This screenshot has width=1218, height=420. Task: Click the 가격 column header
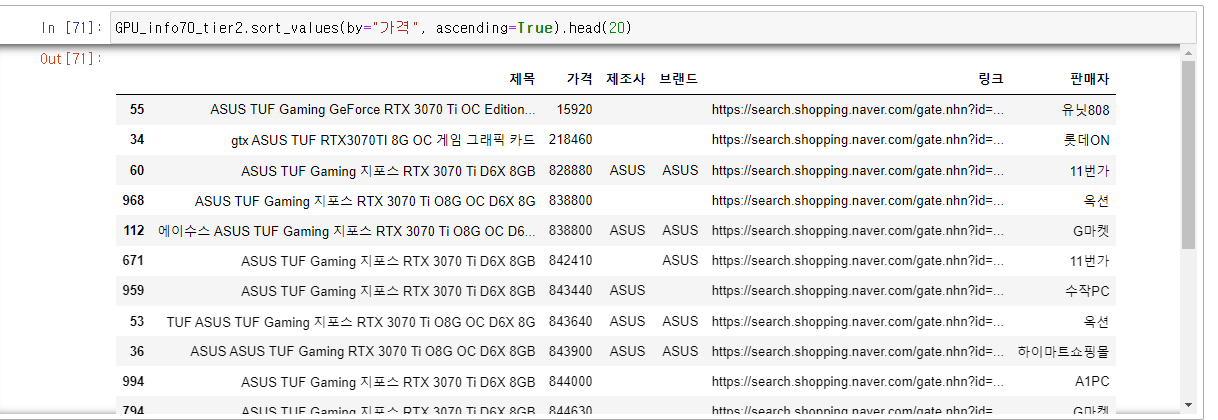(x=579, y=79)
